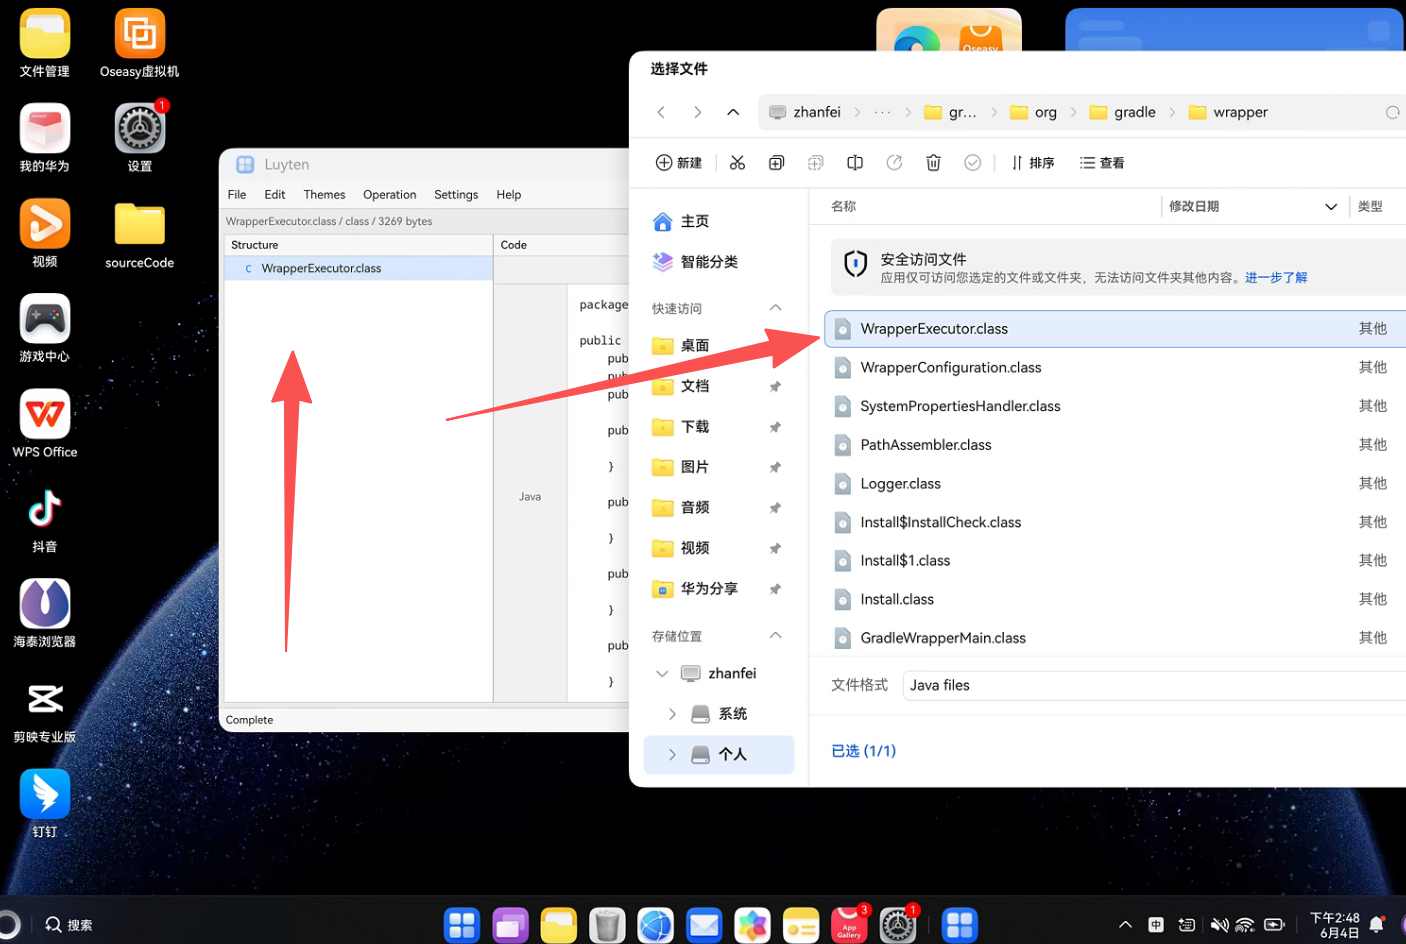Click the select-all checkmark circle icon

click(x=972, y=163)
